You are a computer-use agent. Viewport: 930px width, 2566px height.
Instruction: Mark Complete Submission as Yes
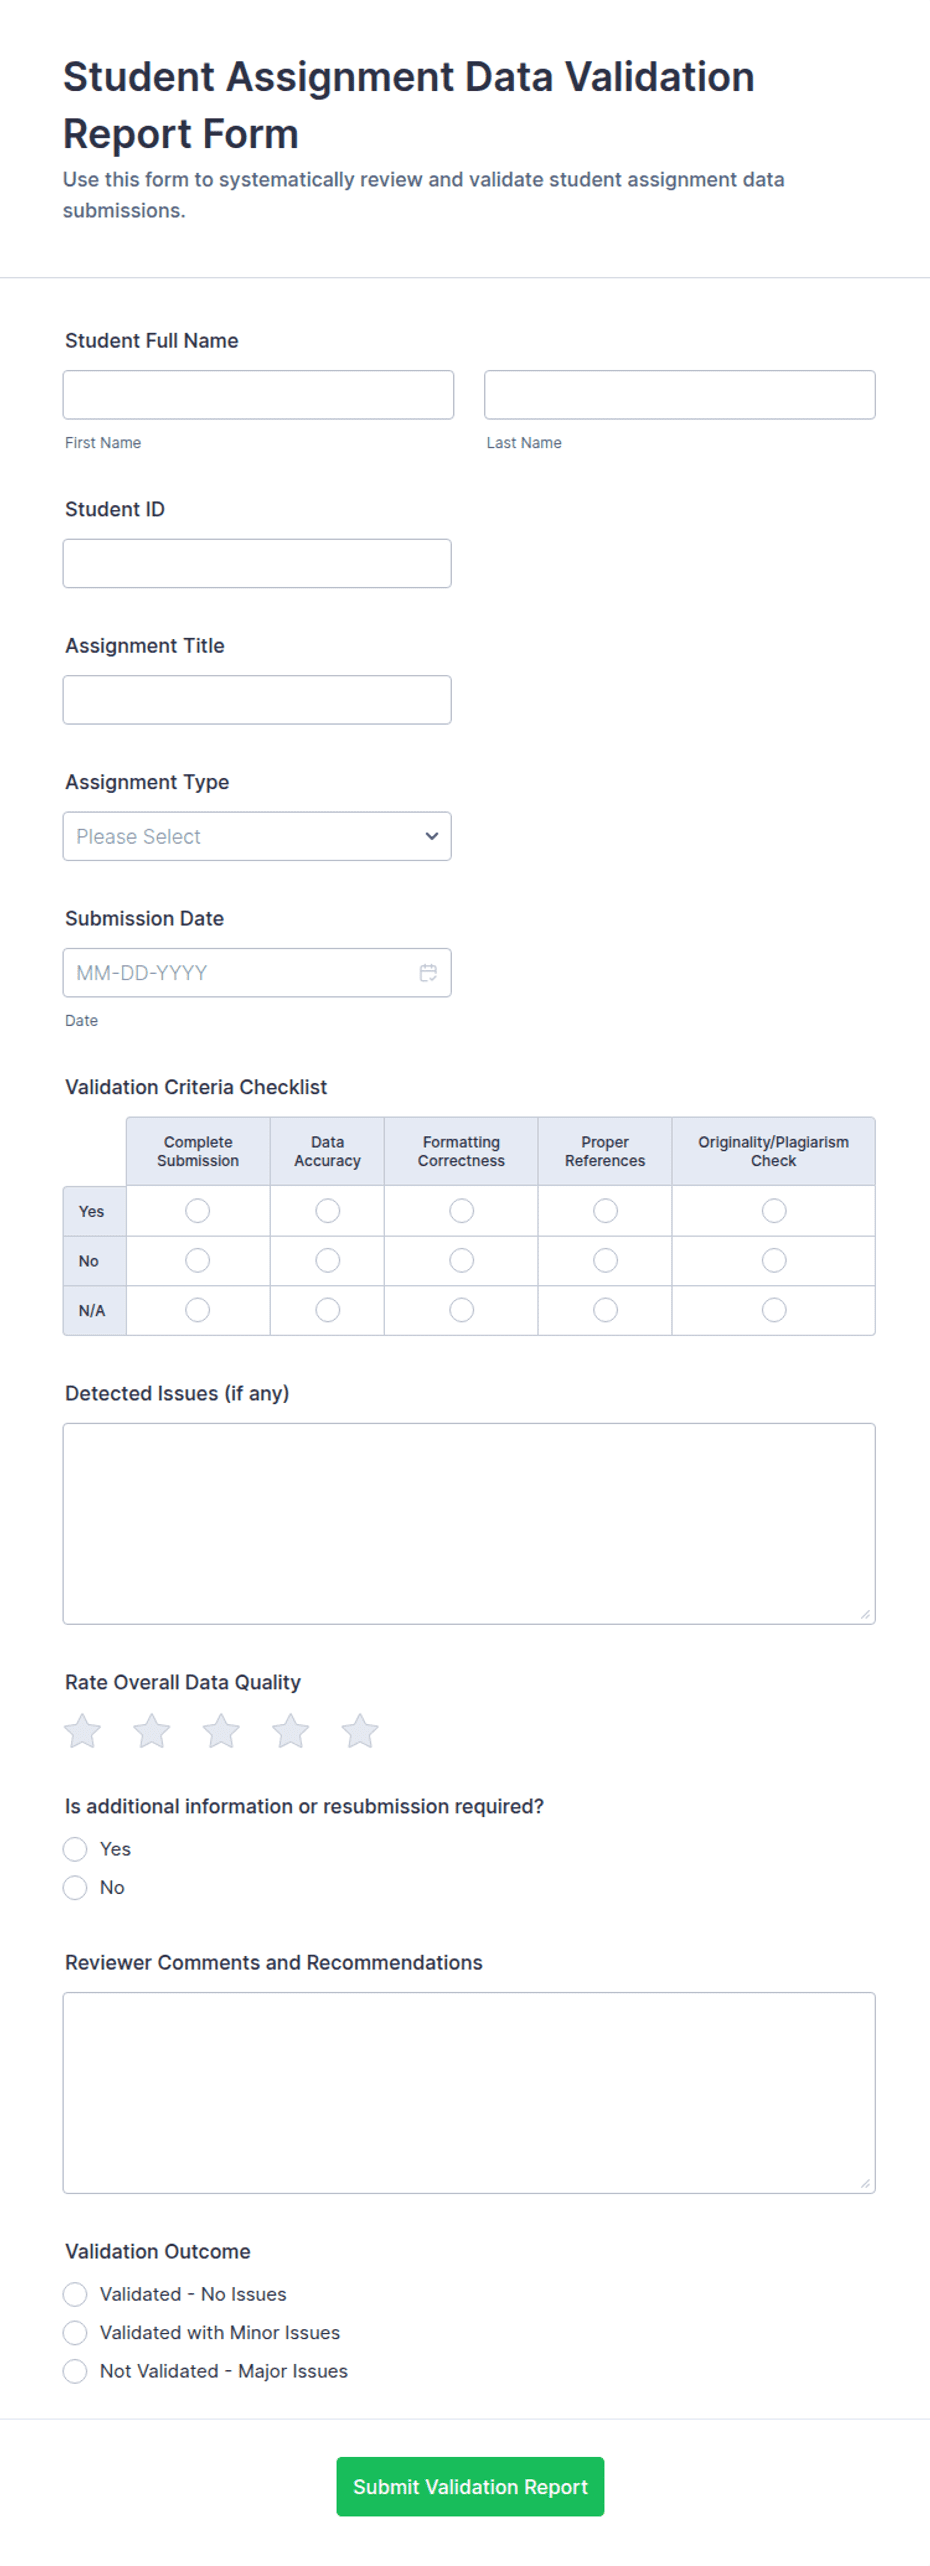(x=198, y=1210)
